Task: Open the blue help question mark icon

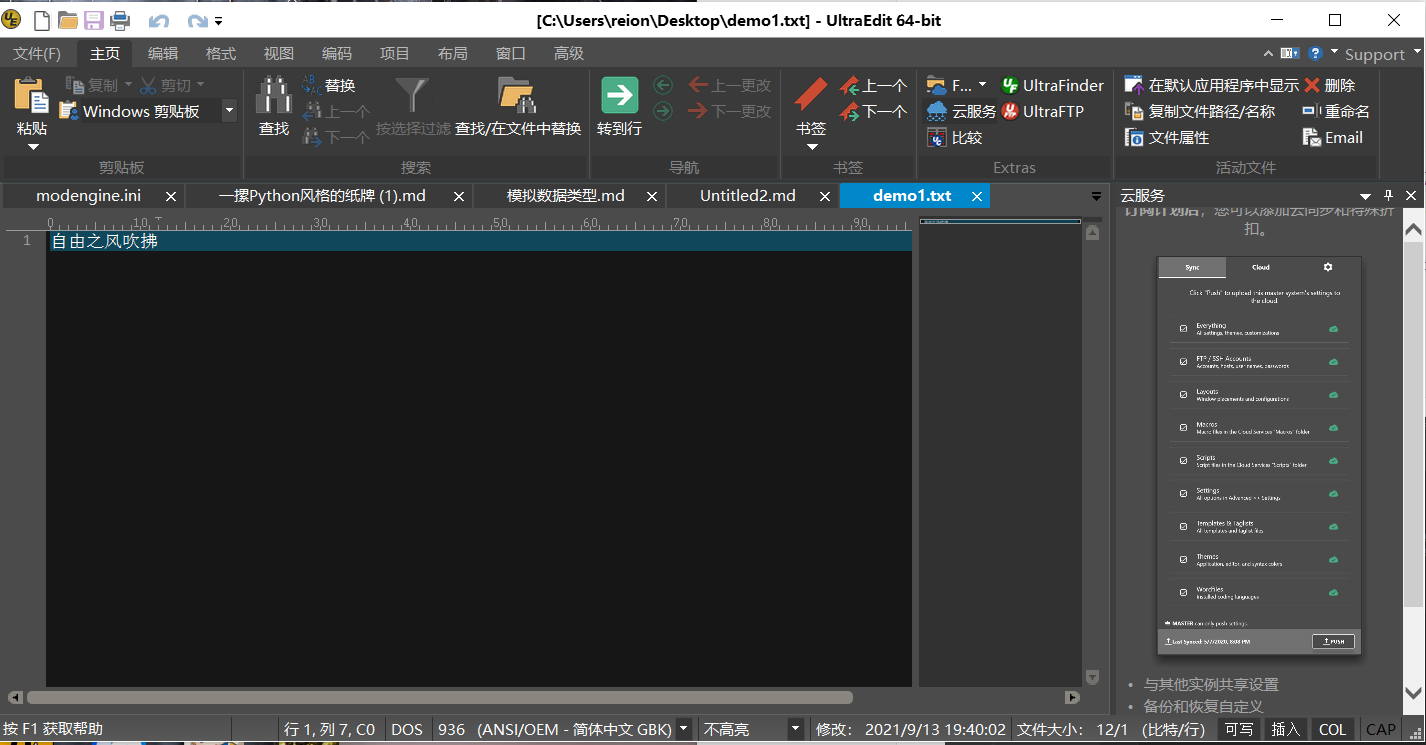Action: pyautogui.click(x=1316, y=53)
